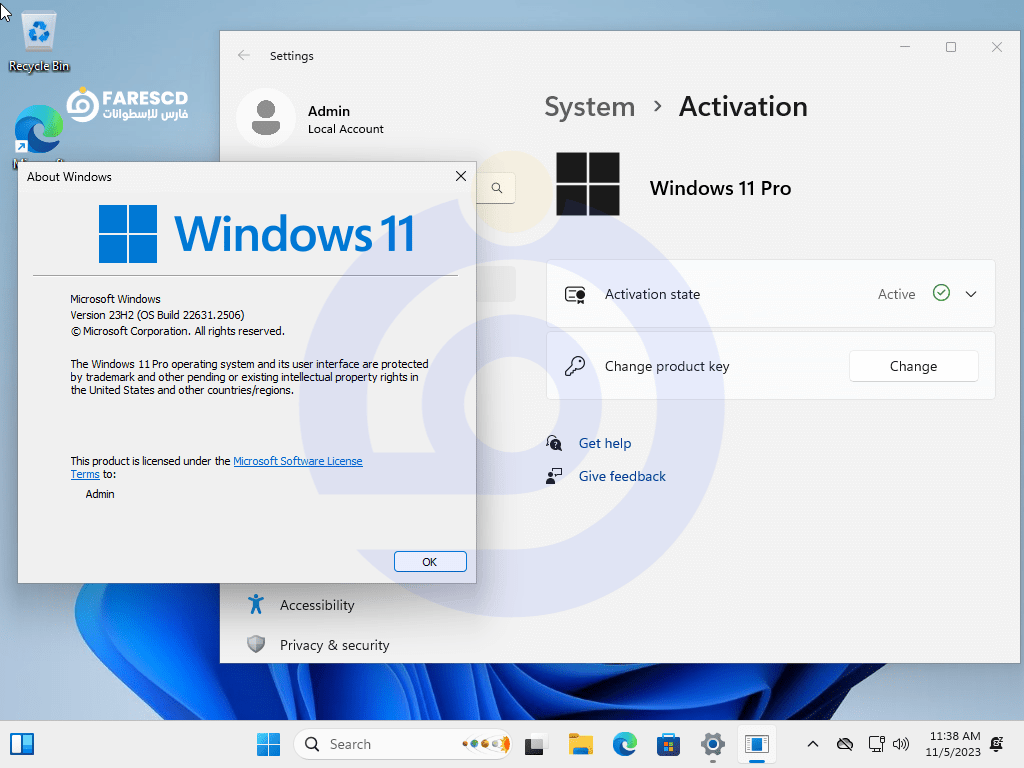The width and height of the screenshot is (1024, 768).
Task: Click System in the breadcrumb
Action: click(x=589, y=107)
